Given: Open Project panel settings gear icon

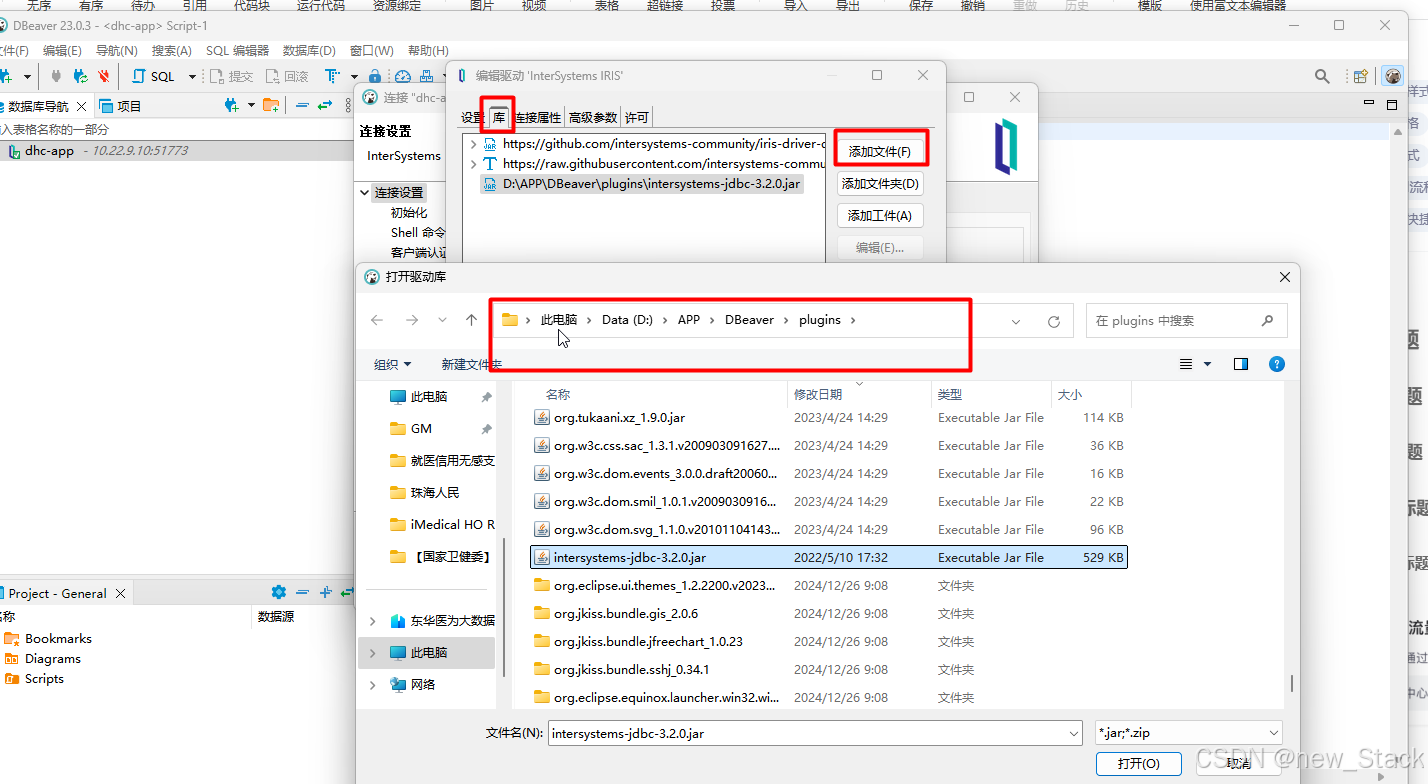Looking at the screenshot, I should (279, 592).
